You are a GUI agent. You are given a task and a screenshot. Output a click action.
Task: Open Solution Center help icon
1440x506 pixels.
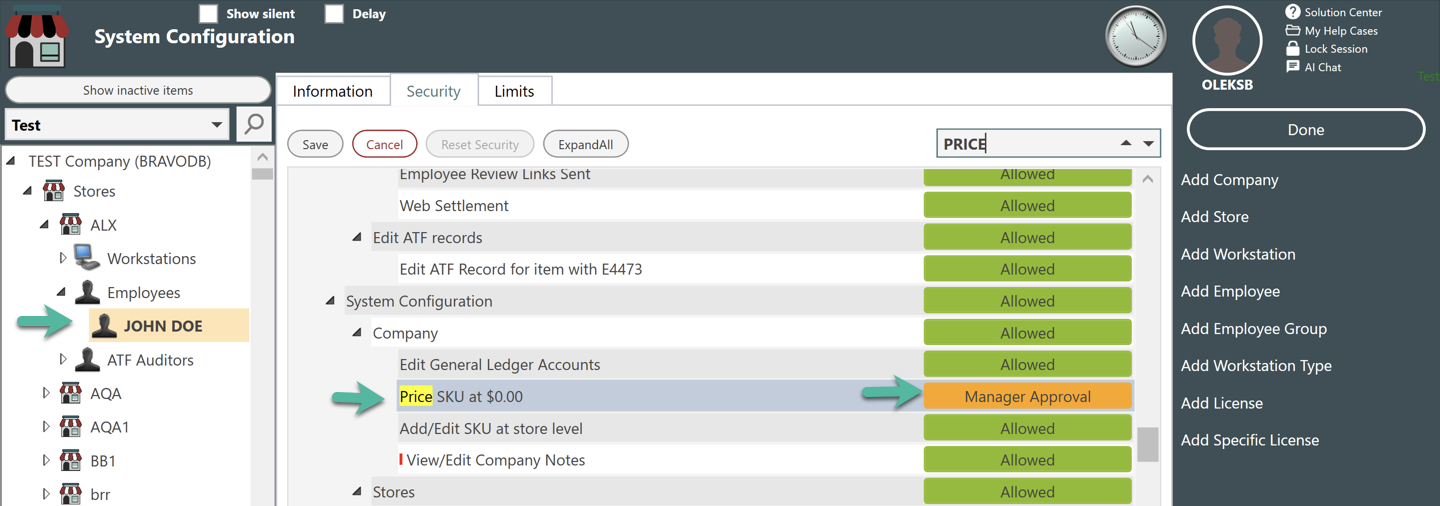click(x=1293, y=12)
